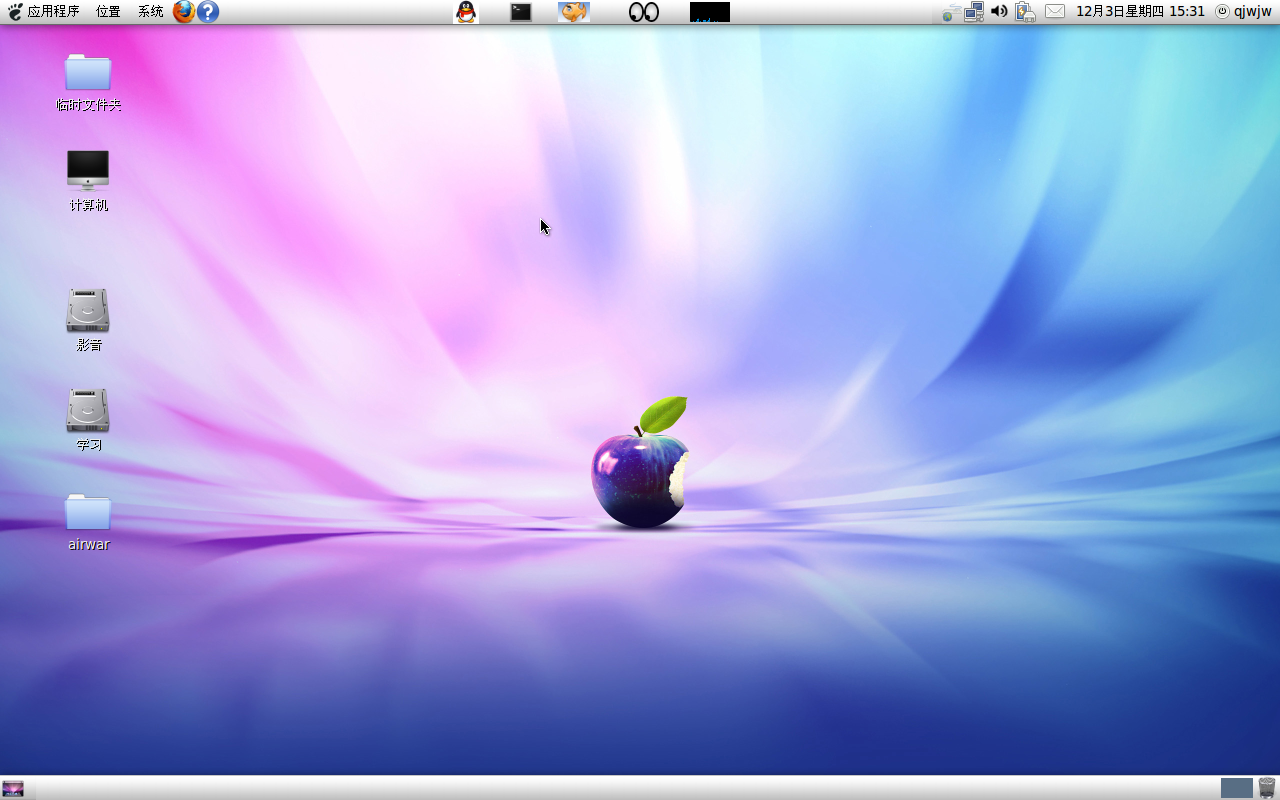Open the mail envelope indicator
1280x800 pixels.
tap(1055, 12)
